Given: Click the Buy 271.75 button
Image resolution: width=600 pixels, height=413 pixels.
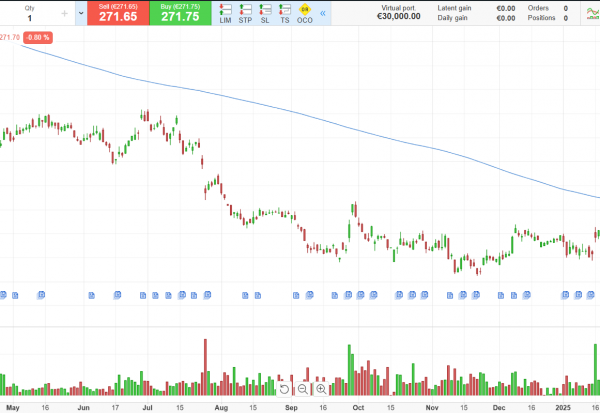Looking at the screenshot, I should tap(180, 13).
